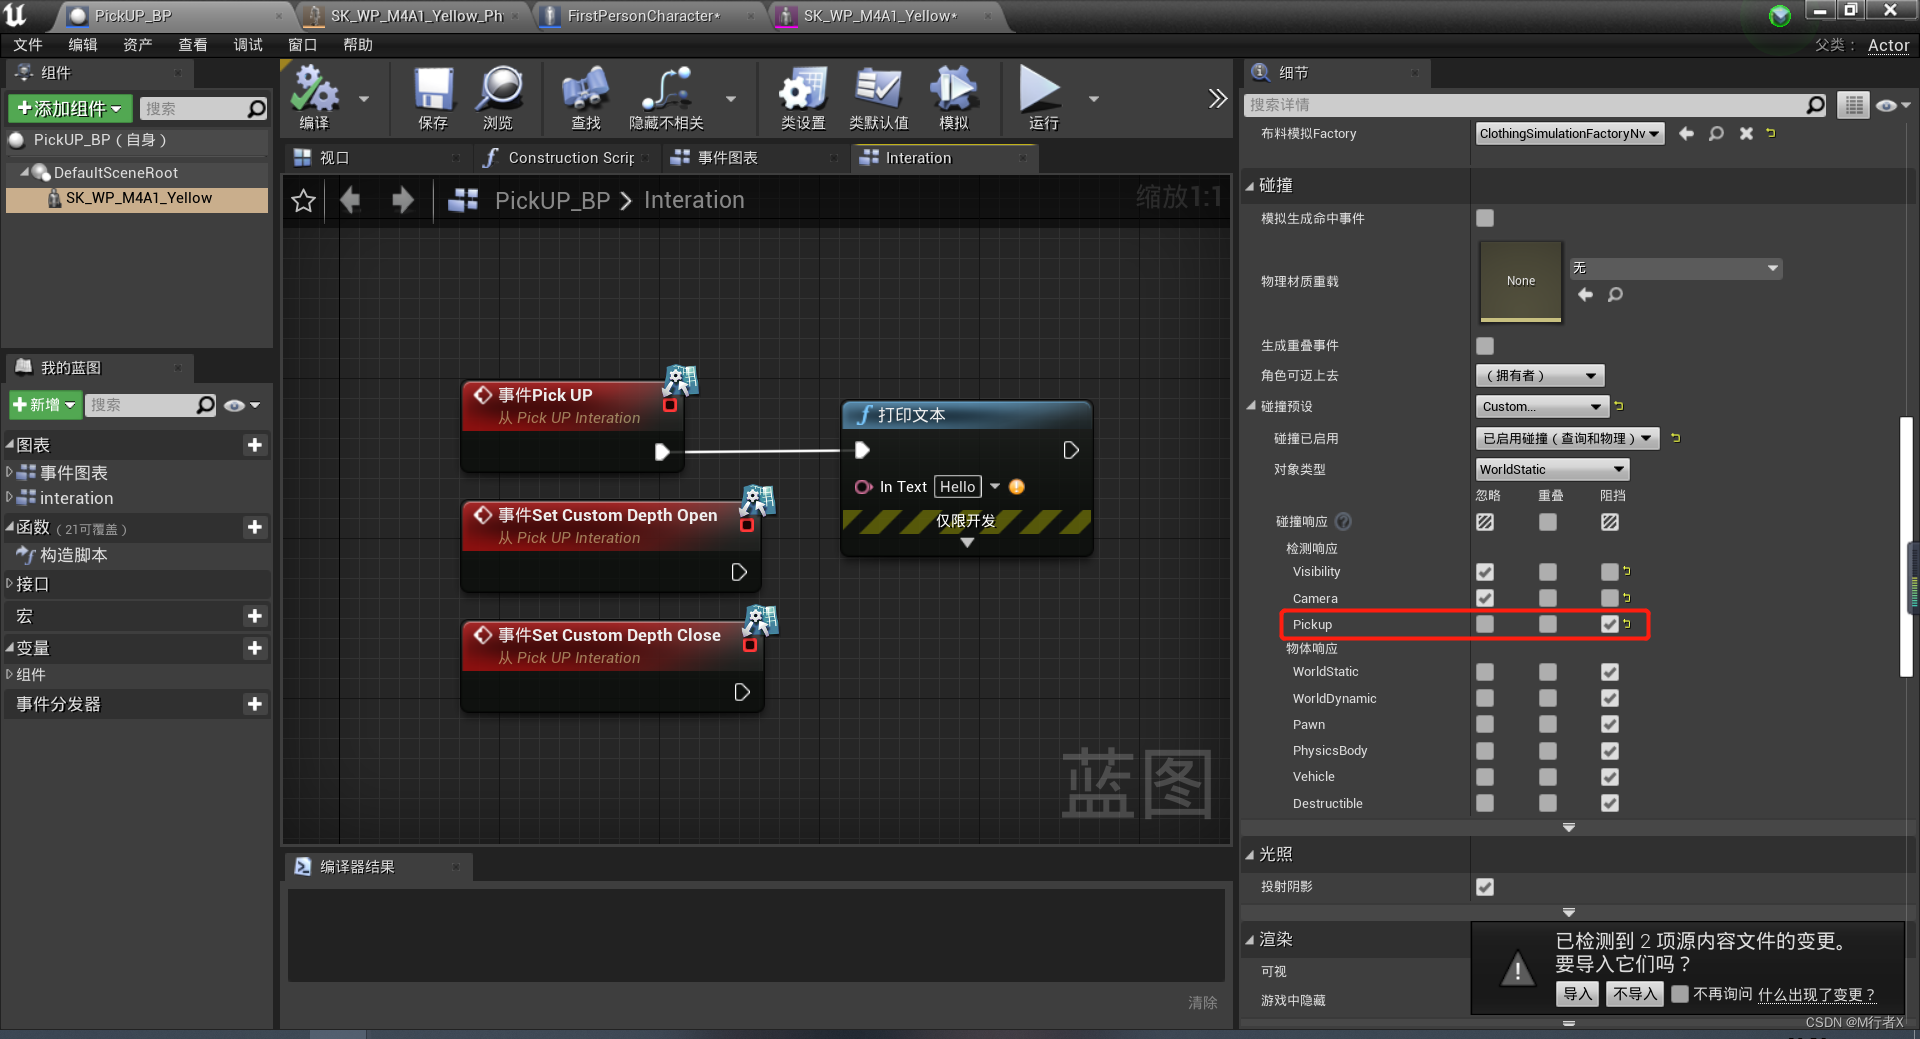Go forward with graph right arrow
The image size is (1920, 1039).
click(403, 200)
